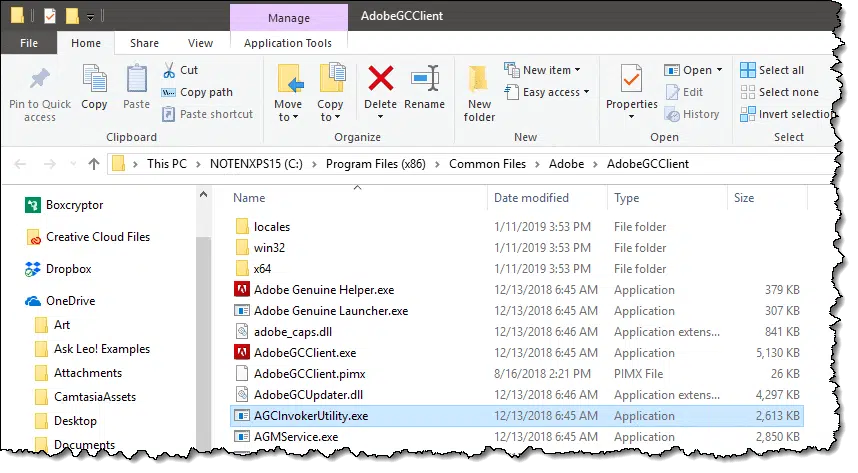Screen dimensions: 858x473
Task: Open Dropbox in the navigation pane
Action: [68, 269]
